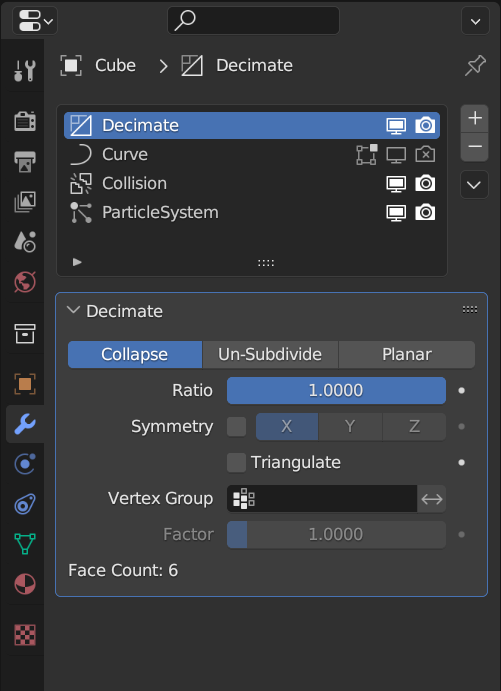Animate Triangulate property dot
Image resolution: width=501 pixels, height=691 pixels.
pos(461,463)
